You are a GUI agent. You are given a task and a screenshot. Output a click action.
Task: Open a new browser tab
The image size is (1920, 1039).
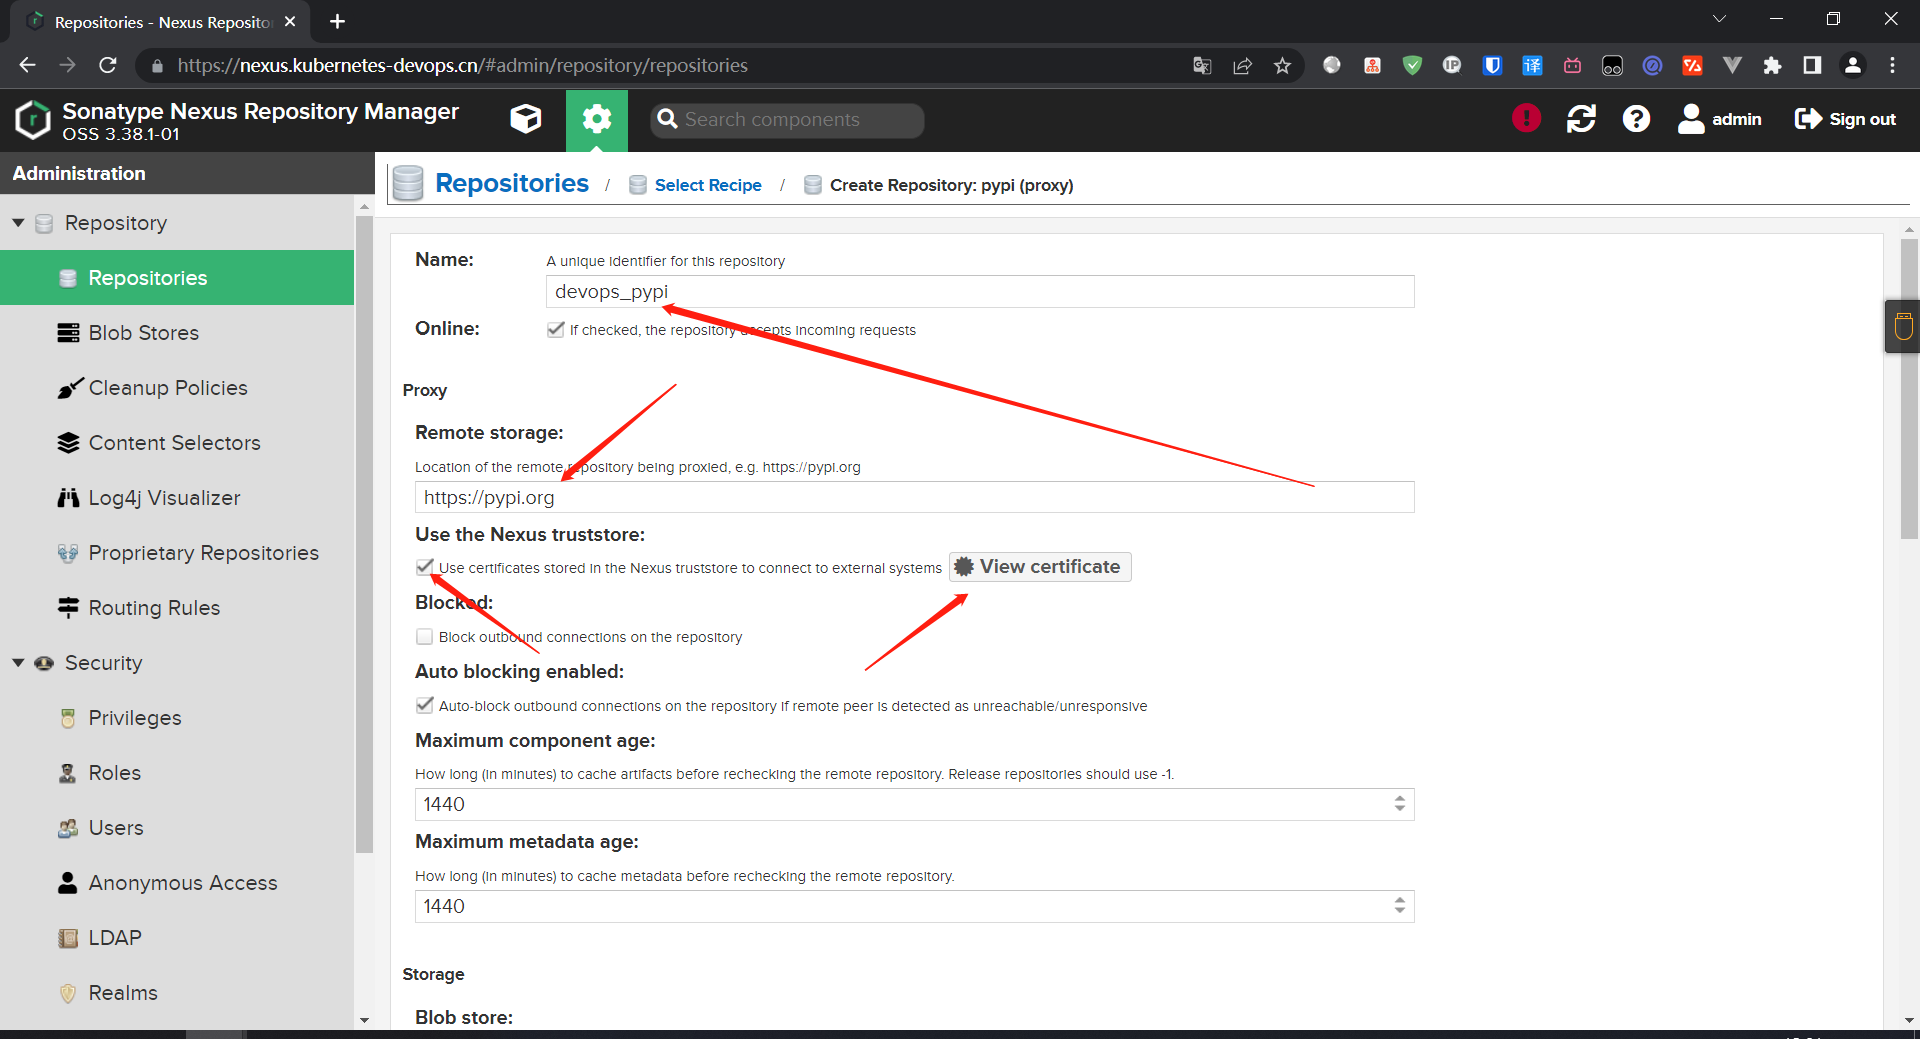pos(337,21)
